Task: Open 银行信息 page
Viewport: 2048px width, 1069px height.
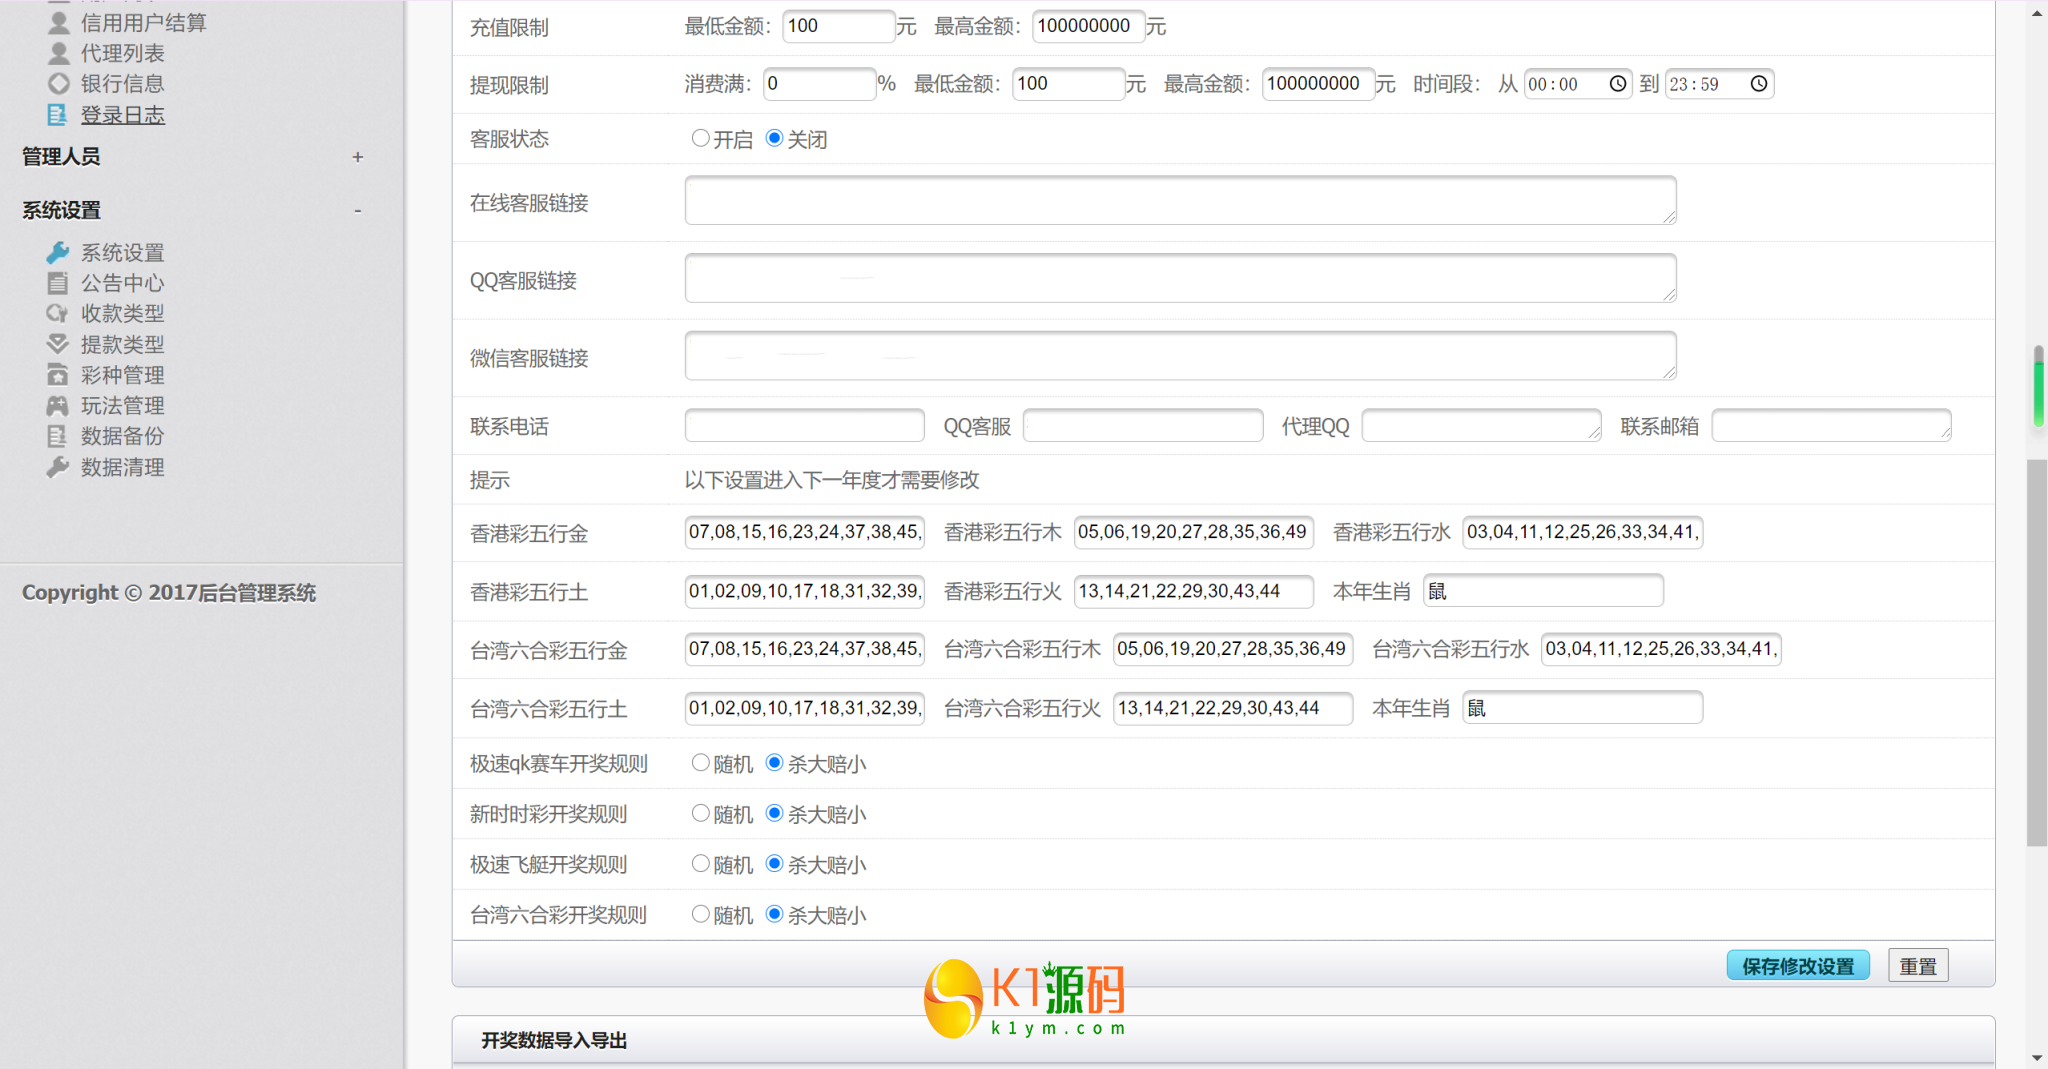Action: tap(122, 84)
